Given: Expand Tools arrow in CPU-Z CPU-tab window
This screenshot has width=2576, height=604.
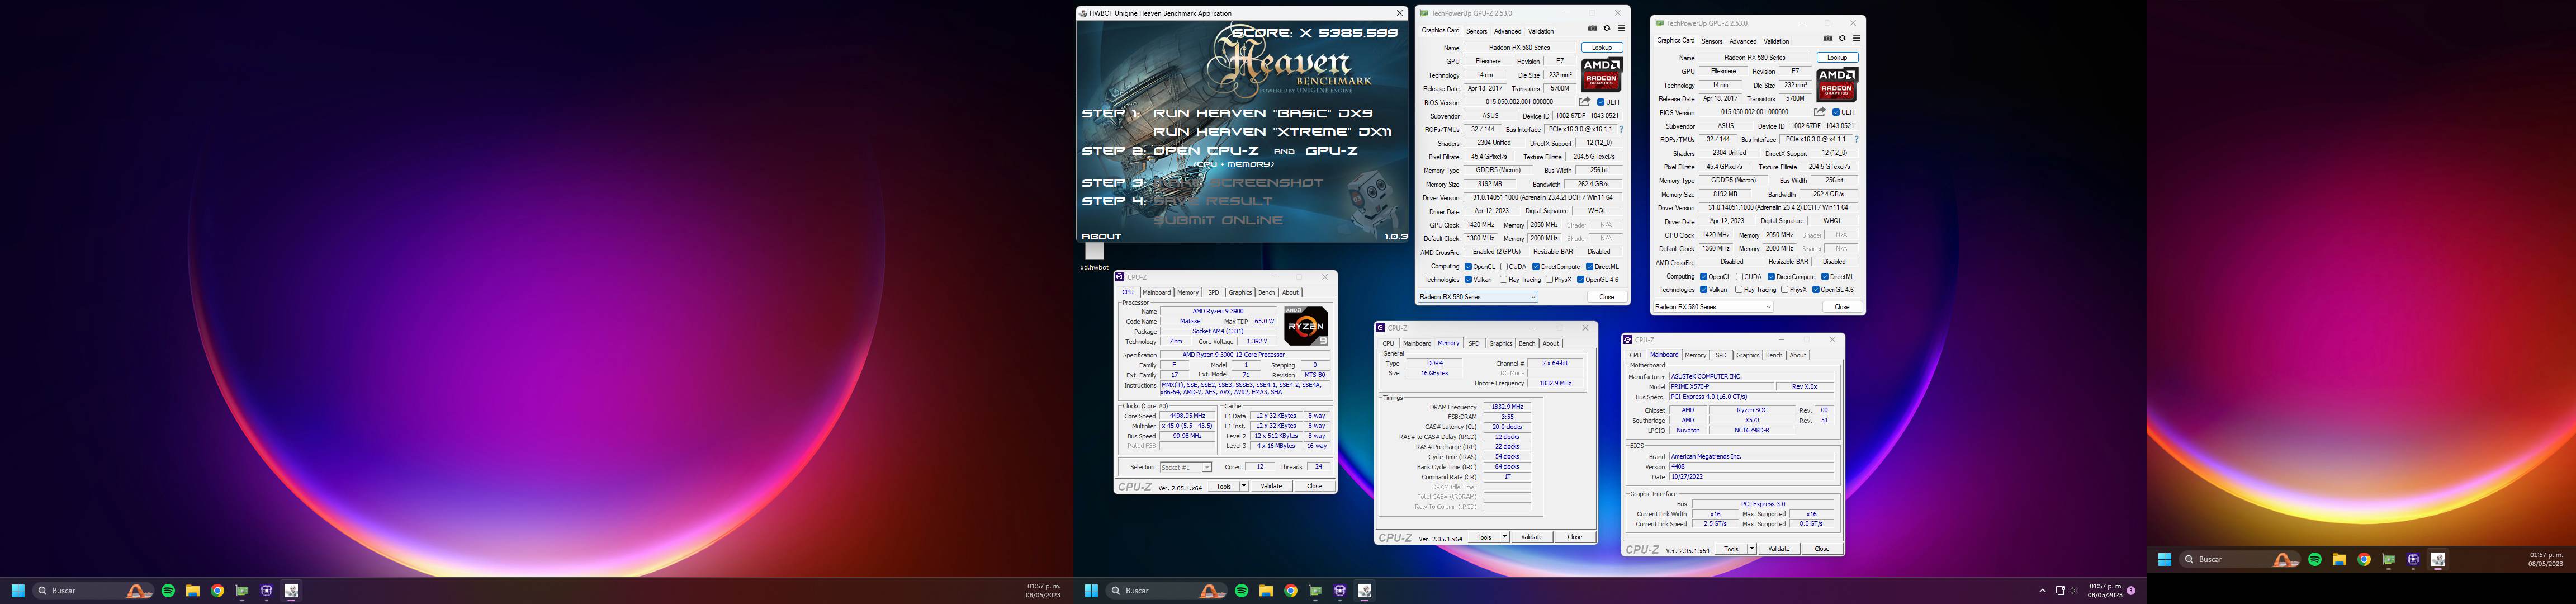Looking at the screenshot, I should (x=1244, y=486).
